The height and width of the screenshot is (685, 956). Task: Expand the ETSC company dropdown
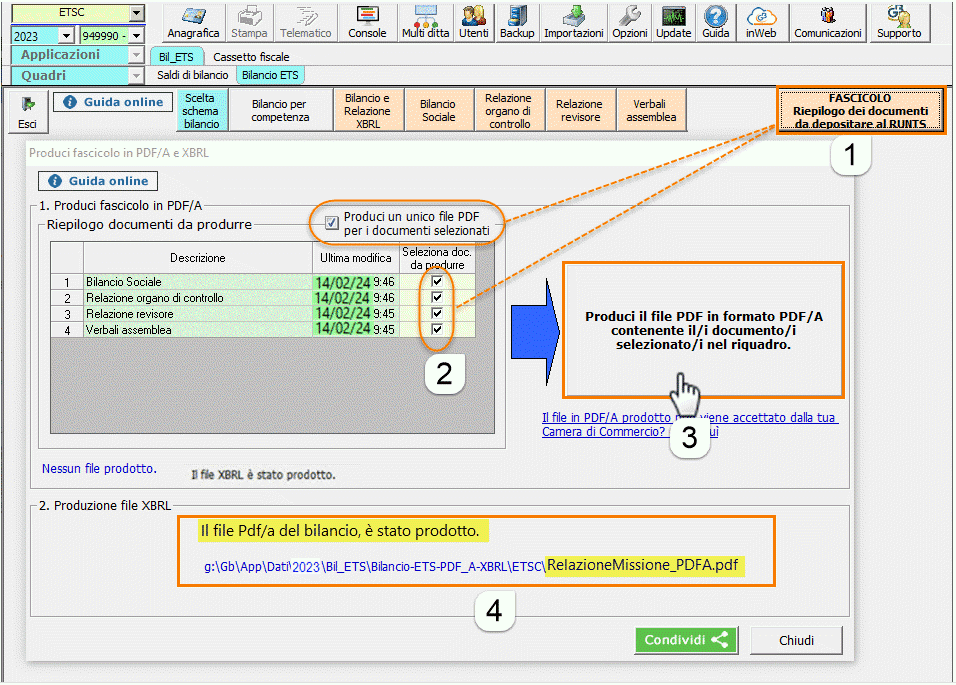[x=137, y=12]
